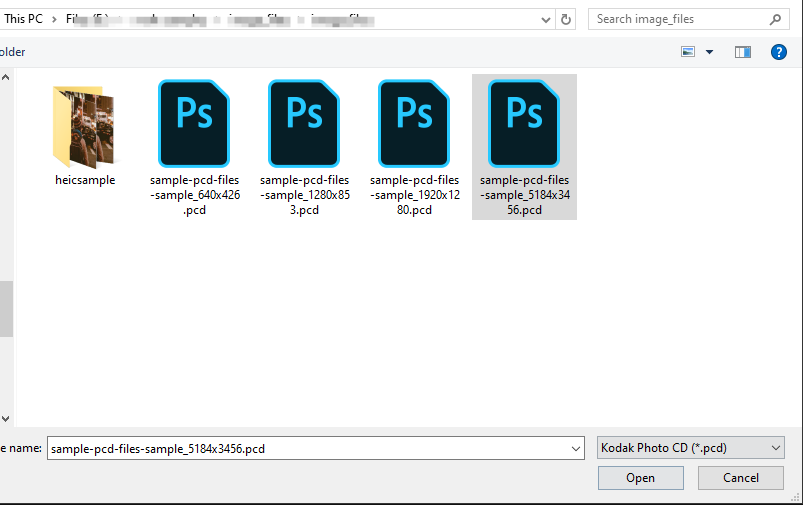Change view layout with the view icon
The width and height of the screenshot is (803, 505).
tap(688, 52)
